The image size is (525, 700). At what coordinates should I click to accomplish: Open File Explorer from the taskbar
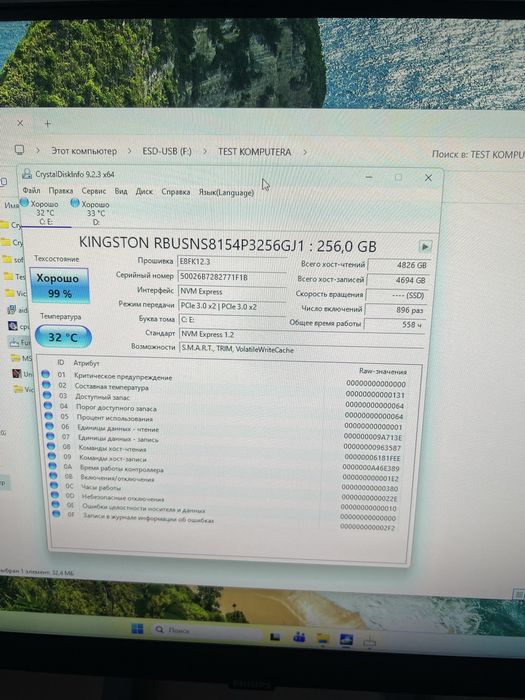tap(323, 638)
